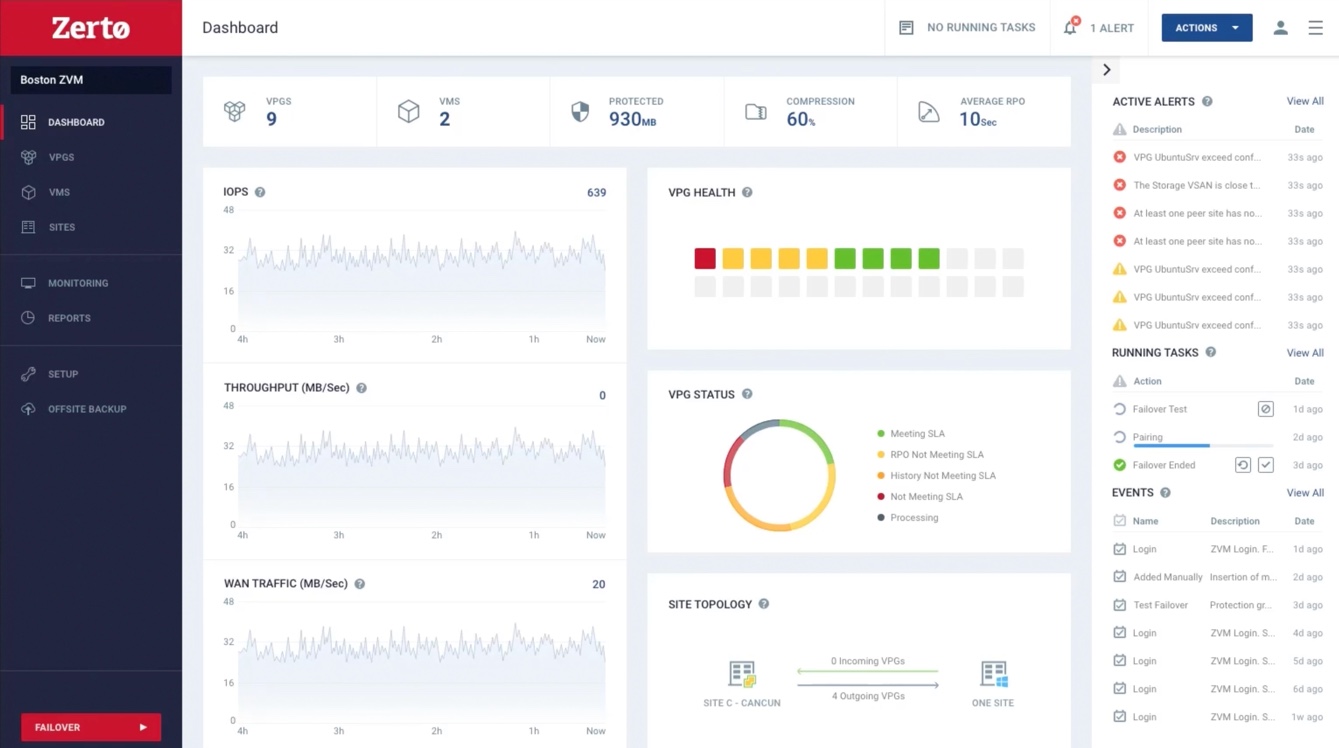Select Monitoring in the sidebar

pos(28,283)
